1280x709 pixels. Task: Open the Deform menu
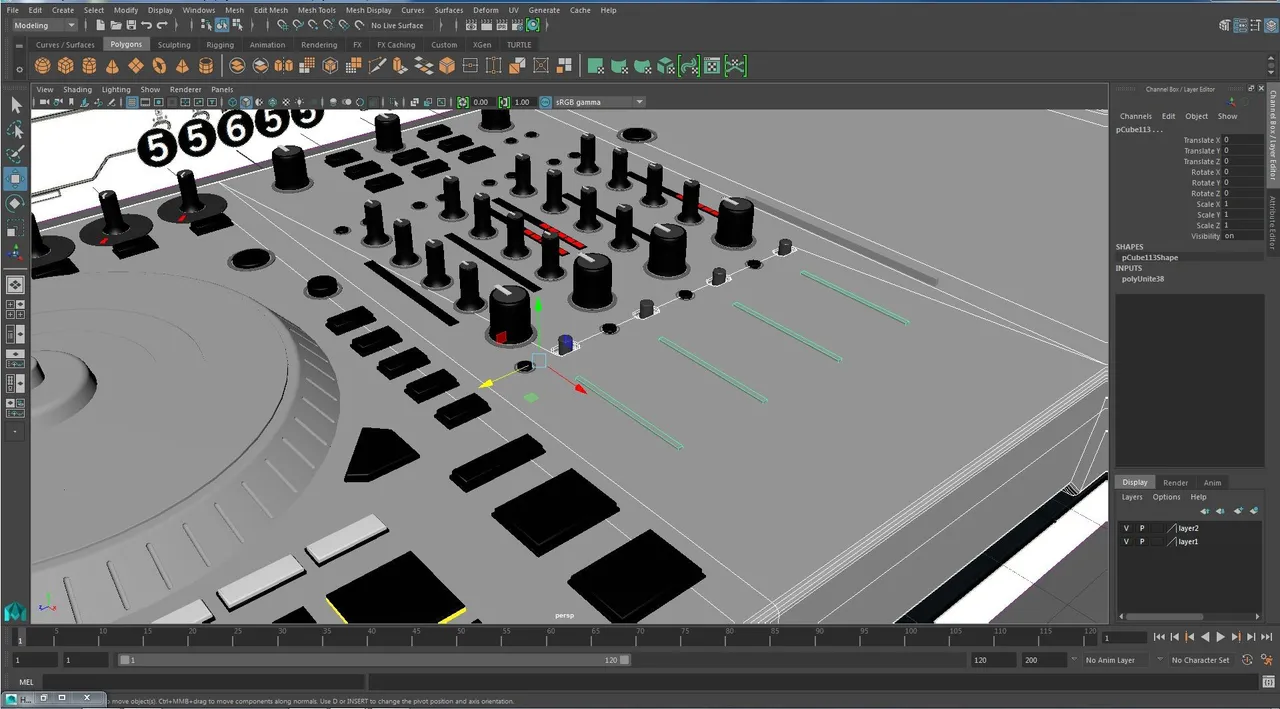click(x=486, y=10)
